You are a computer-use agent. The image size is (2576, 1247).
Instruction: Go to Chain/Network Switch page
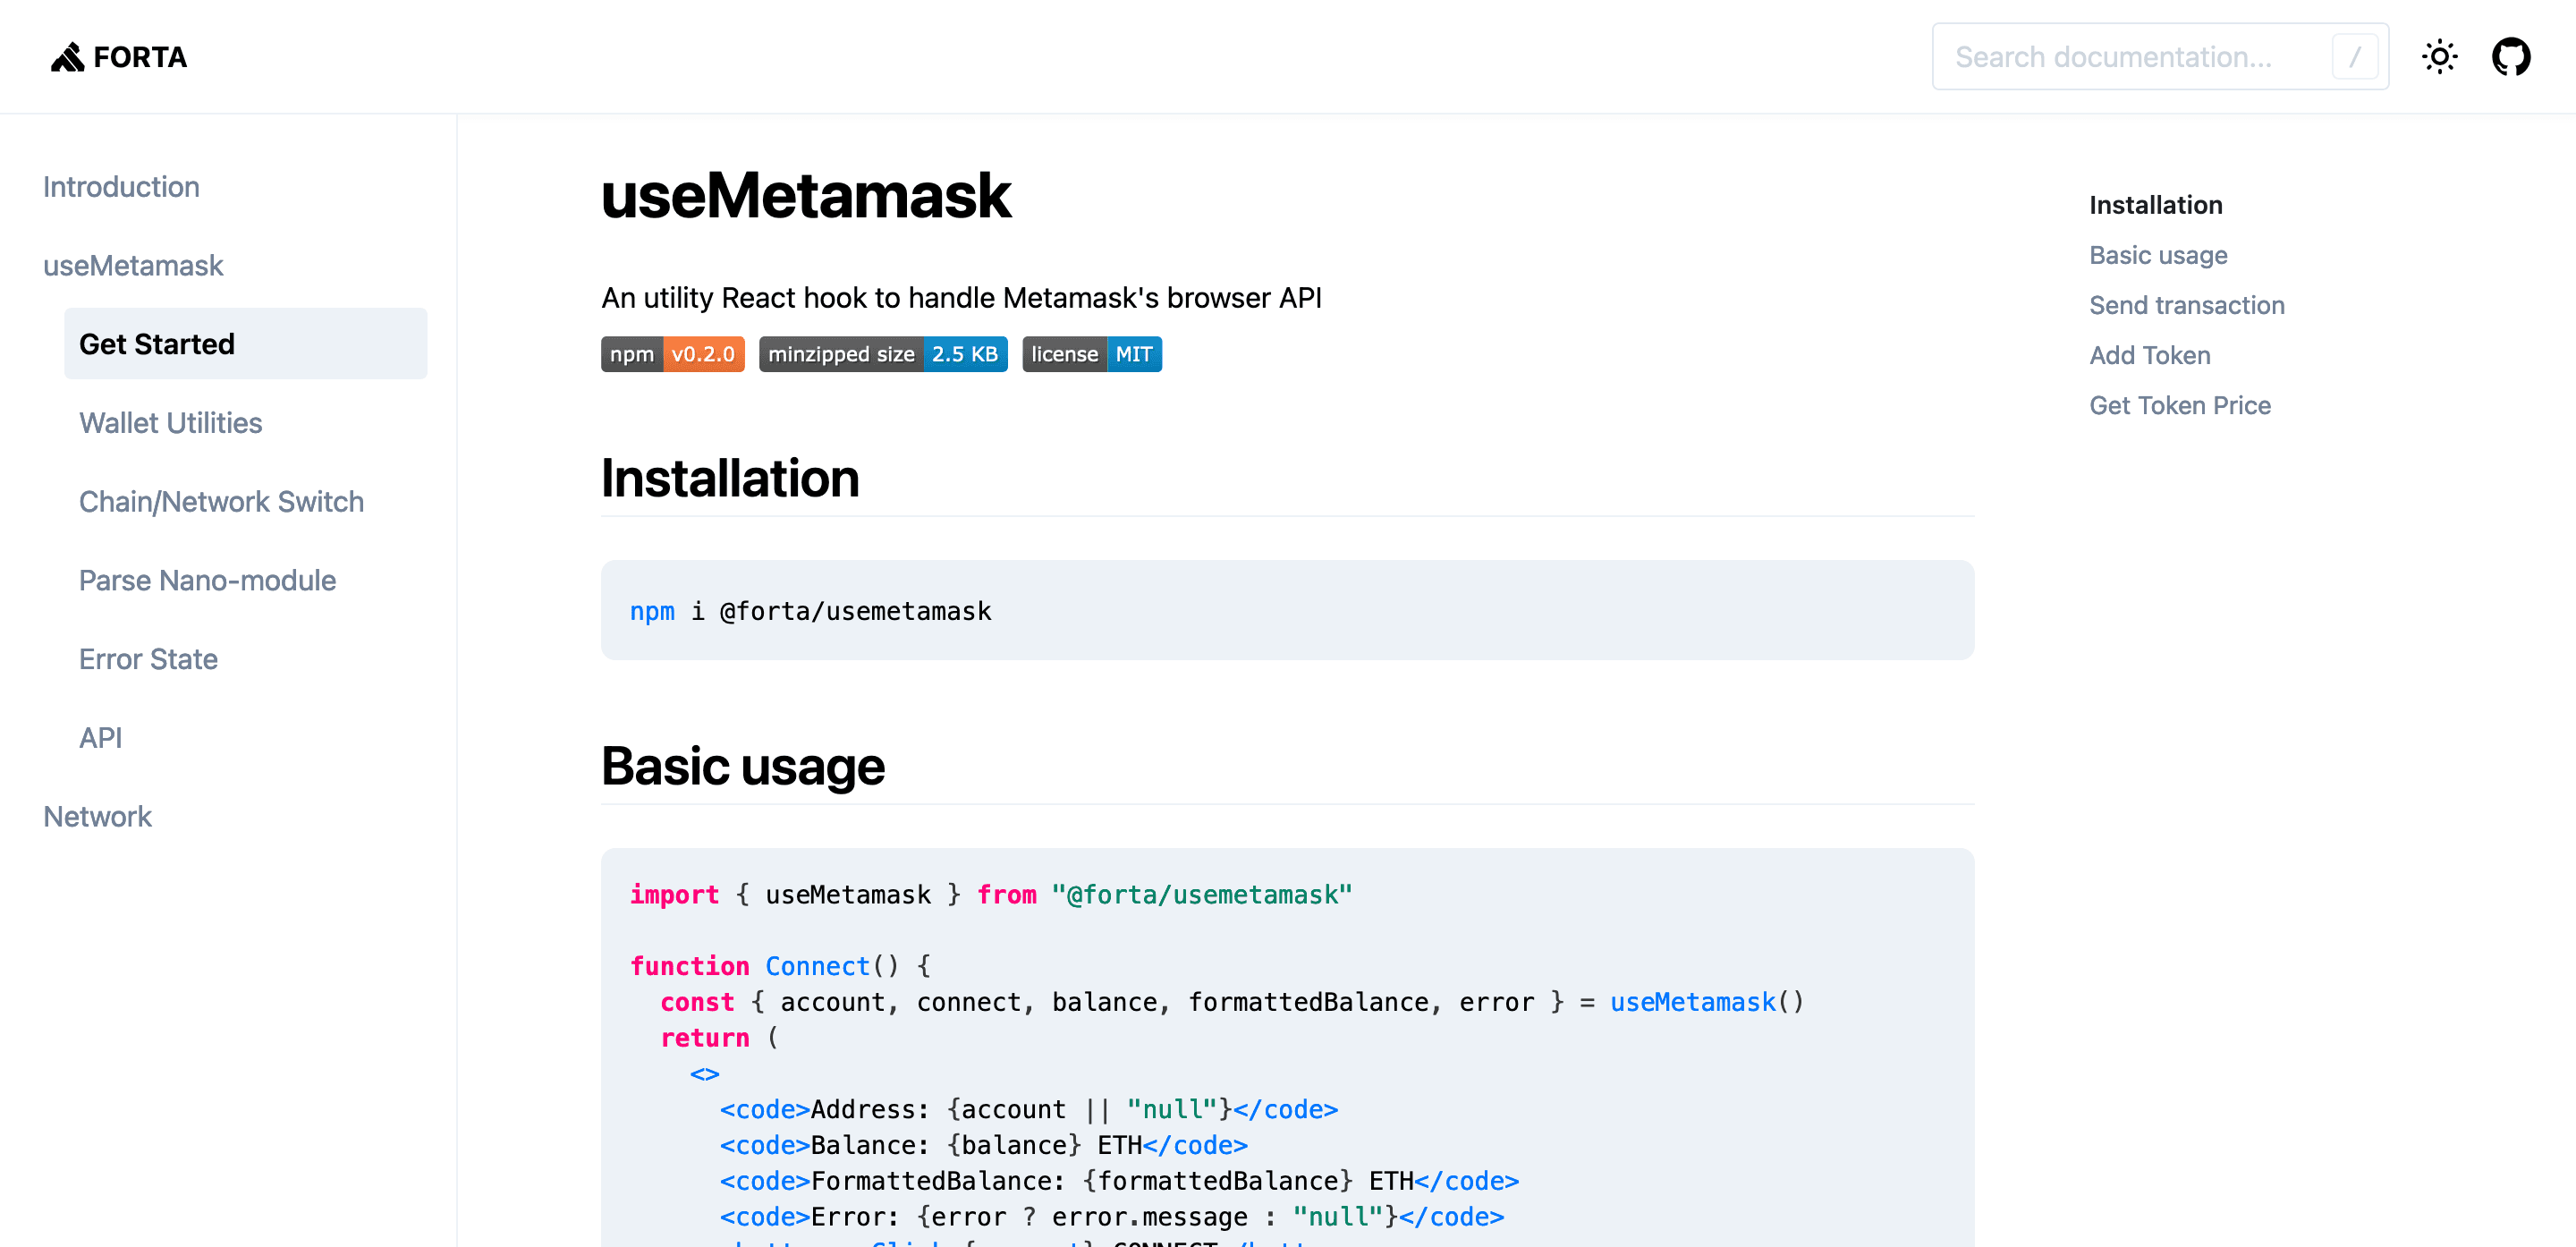coord(221,502)
